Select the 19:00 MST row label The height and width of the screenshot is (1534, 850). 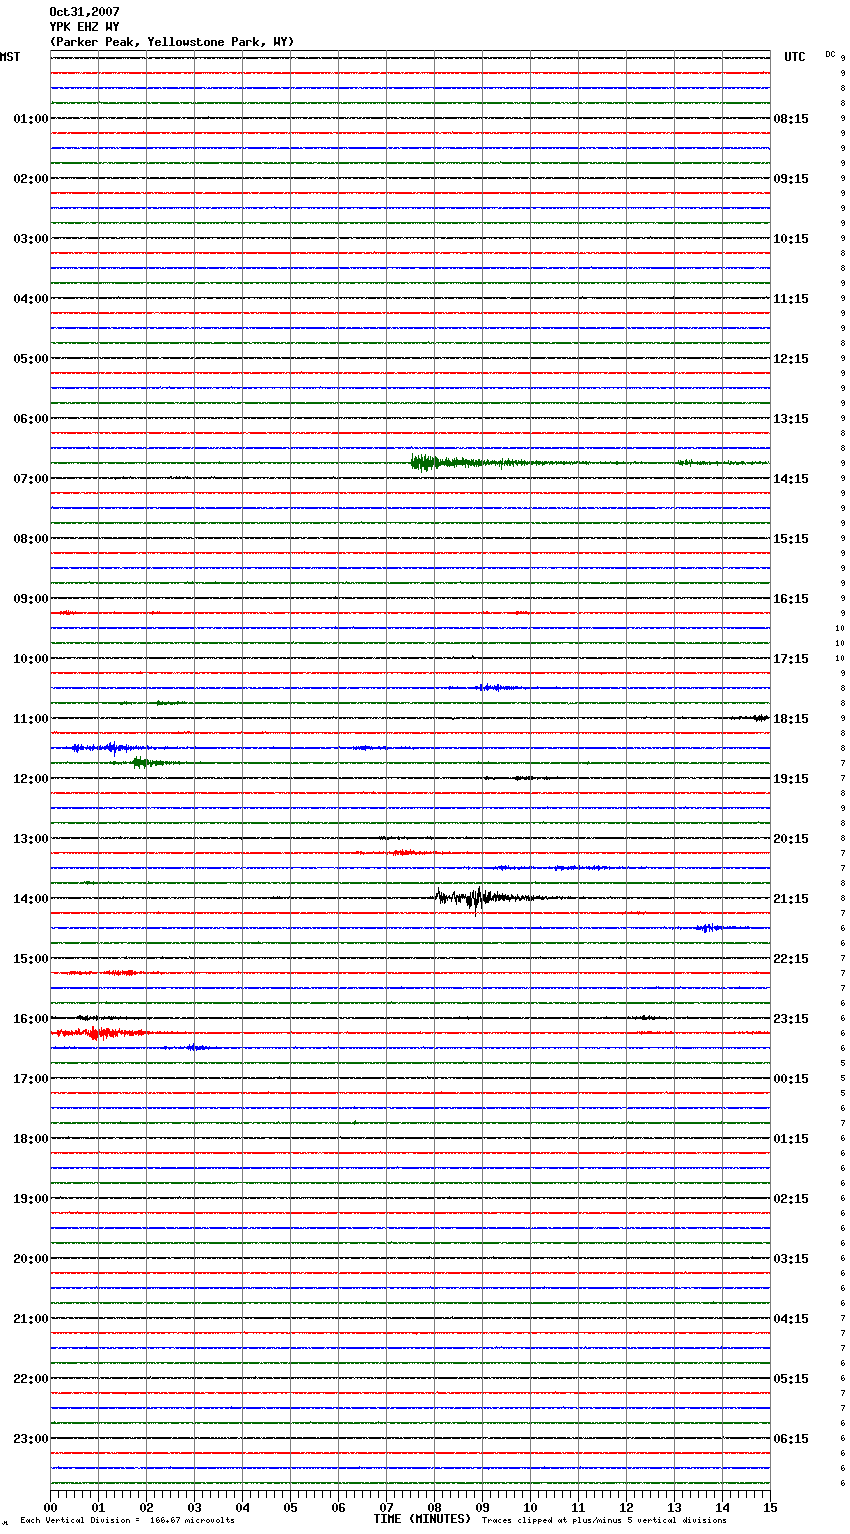31,1198
